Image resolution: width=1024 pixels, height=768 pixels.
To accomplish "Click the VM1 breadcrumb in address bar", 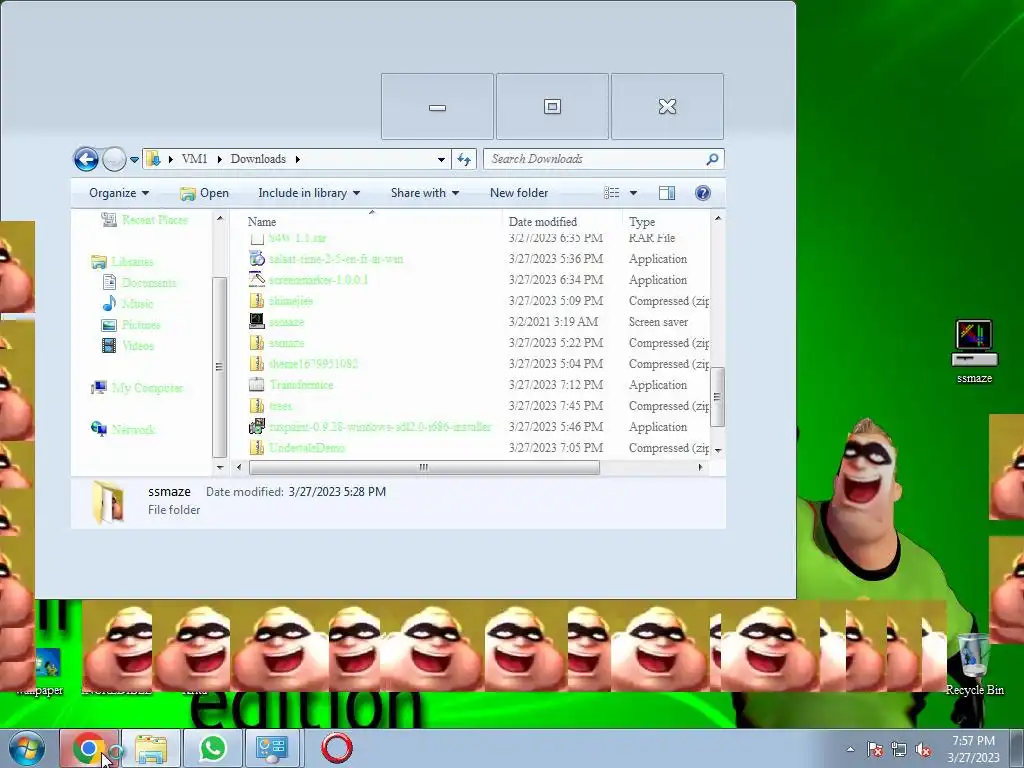I will coord(195,159).
